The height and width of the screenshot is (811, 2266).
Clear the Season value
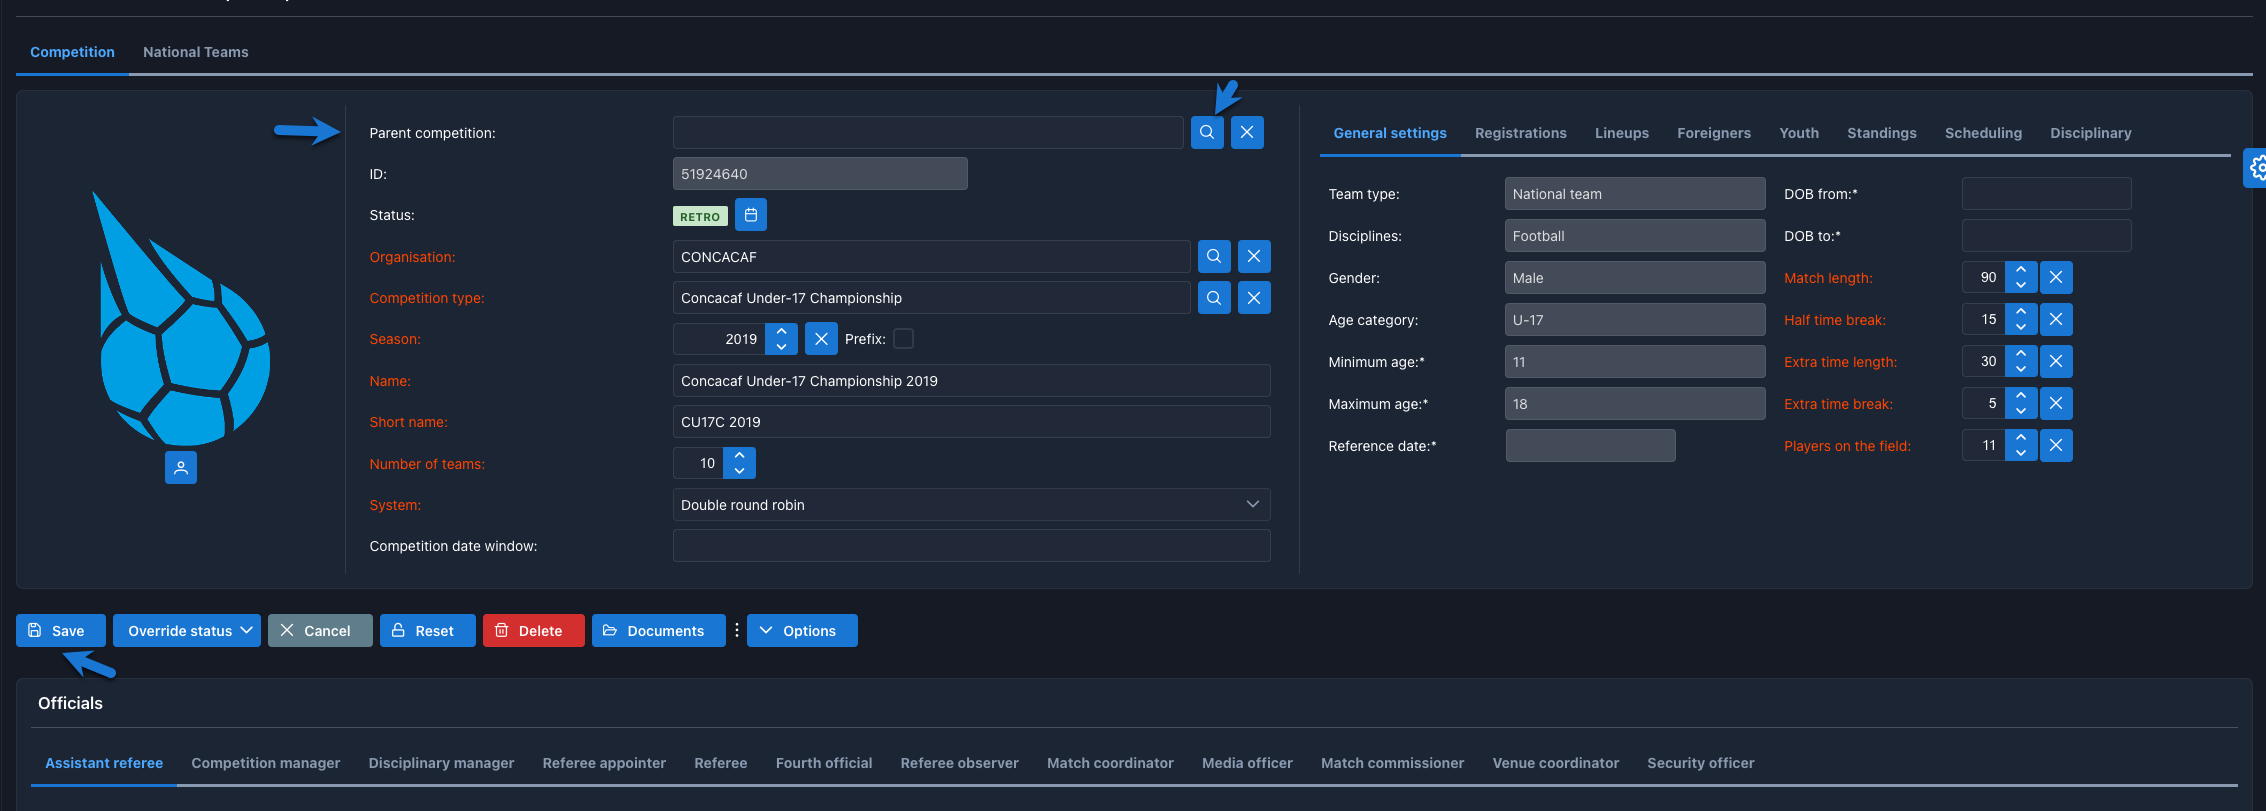[821, 339]
